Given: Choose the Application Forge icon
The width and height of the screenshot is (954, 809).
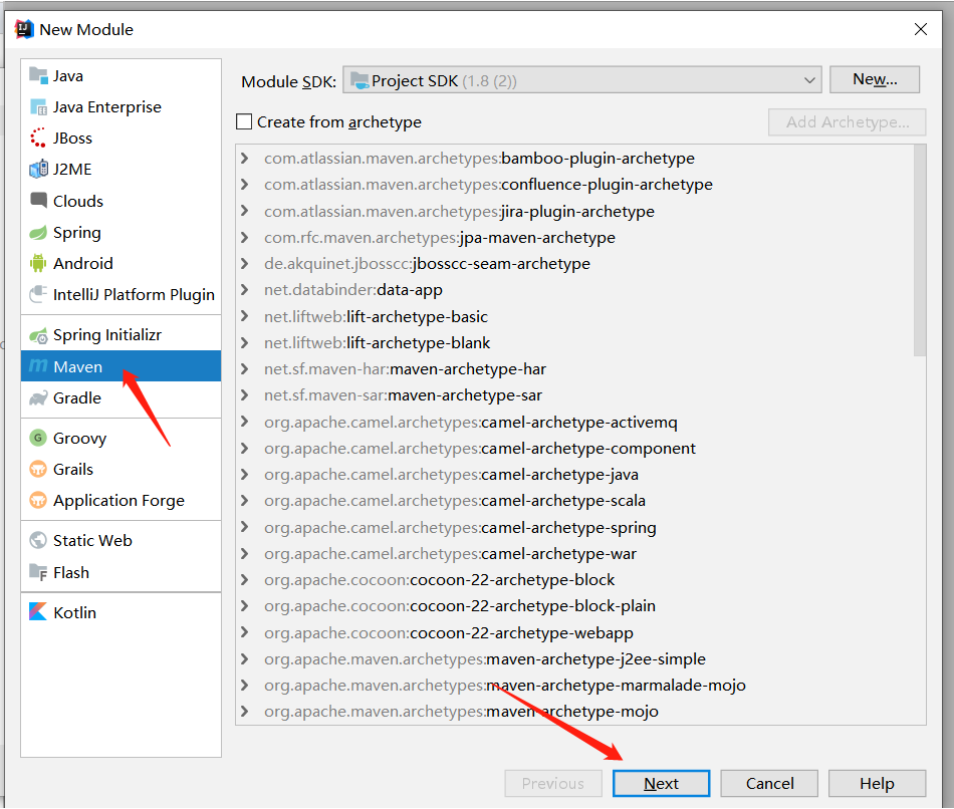Looking at the screenshot, I should [x=38, y=500].
